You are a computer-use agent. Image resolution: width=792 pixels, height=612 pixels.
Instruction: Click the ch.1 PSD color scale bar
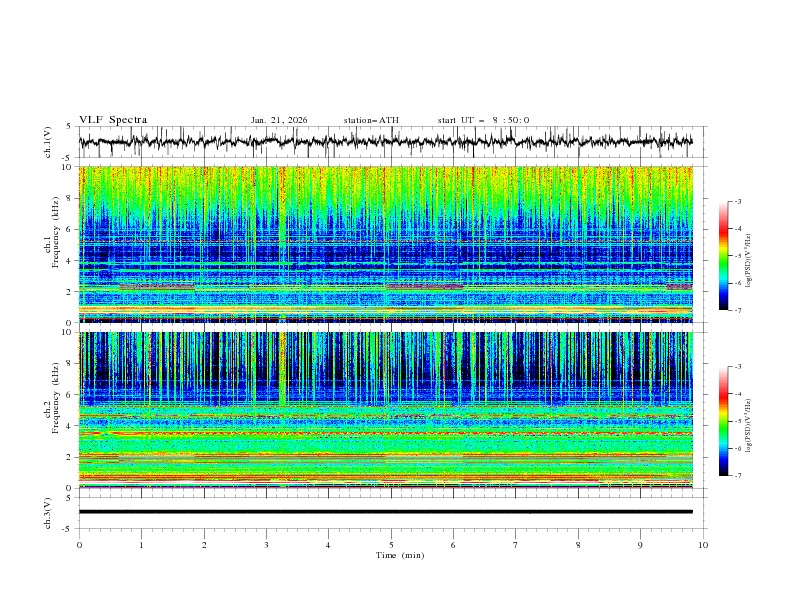724,256
